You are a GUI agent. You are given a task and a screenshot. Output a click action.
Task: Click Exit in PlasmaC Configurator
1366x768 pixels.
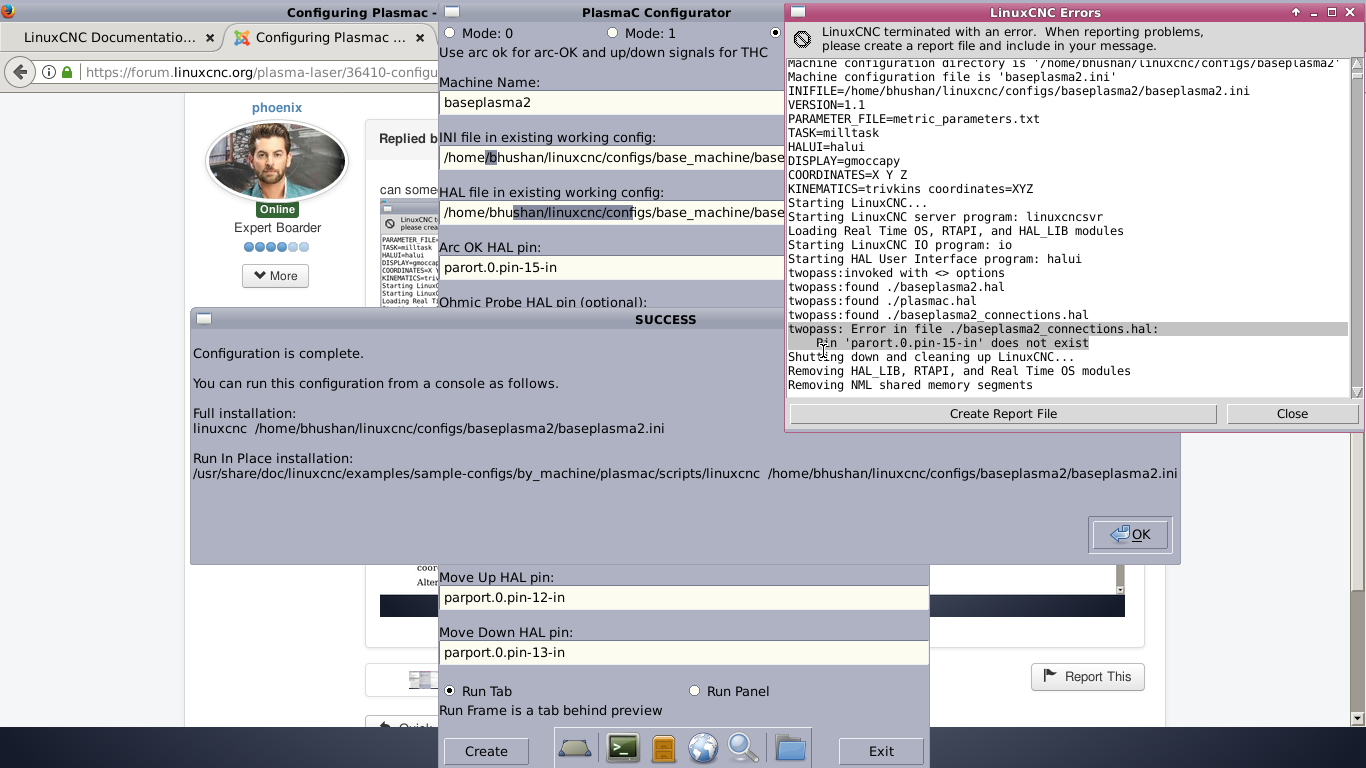pyautogui.click(x=881, y=751)
